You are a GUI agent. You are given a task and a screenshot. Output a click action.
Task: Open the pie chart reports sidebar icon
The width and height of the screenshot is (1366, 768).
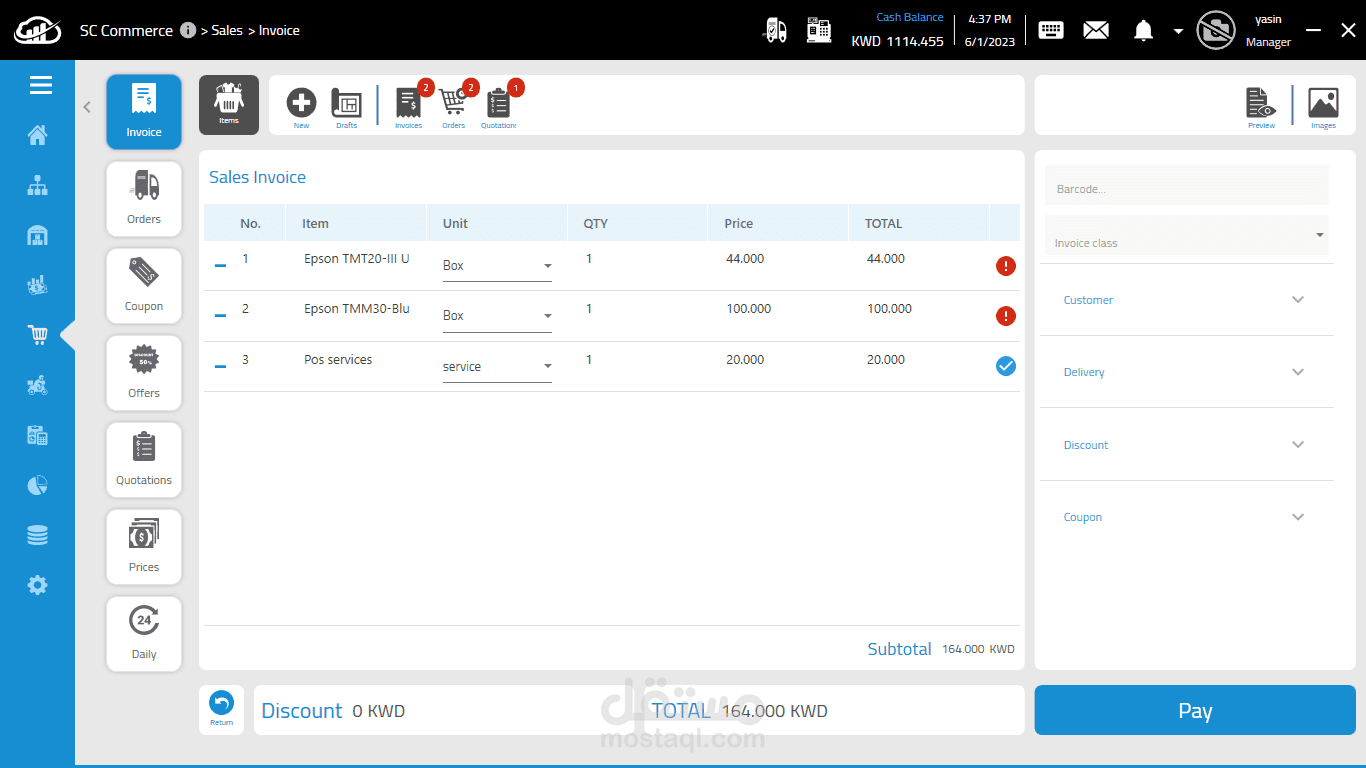pyautogui.click(x=38, y=486)
